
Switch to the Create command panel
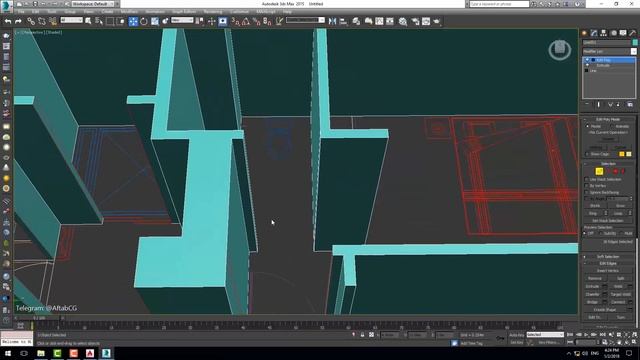(584, 33)
